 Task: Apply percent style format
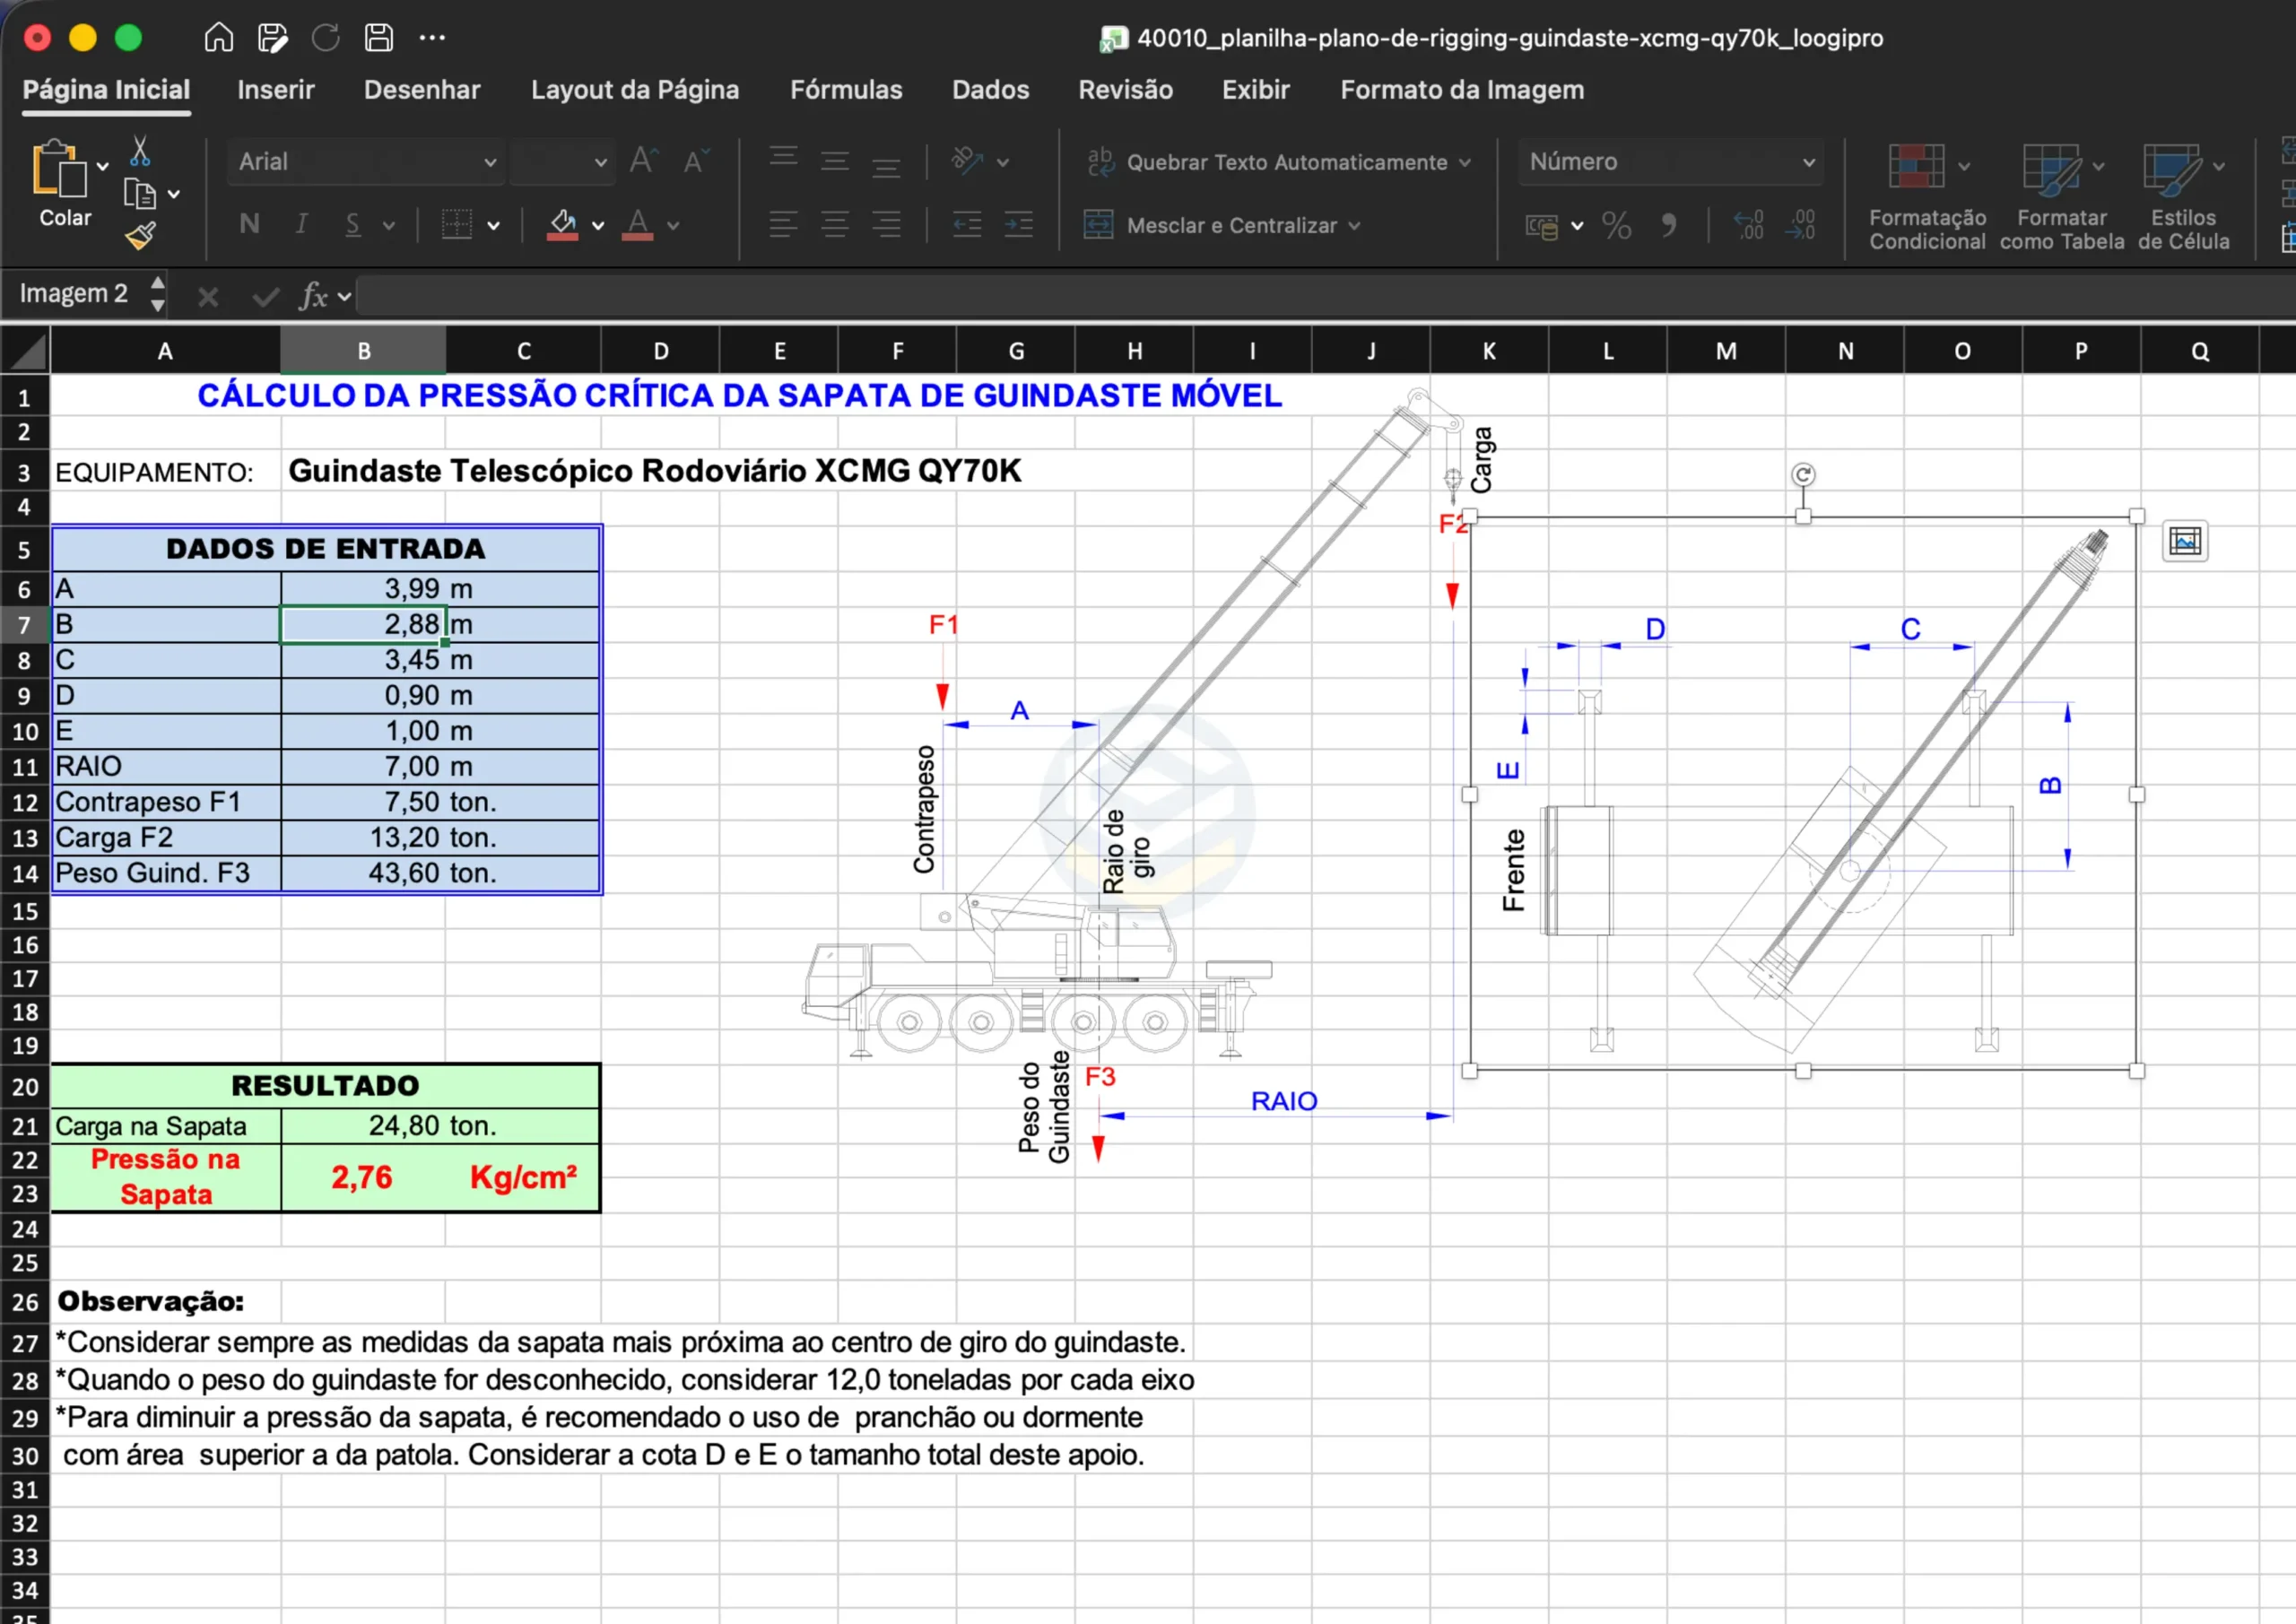click(x=1616, y=225)
